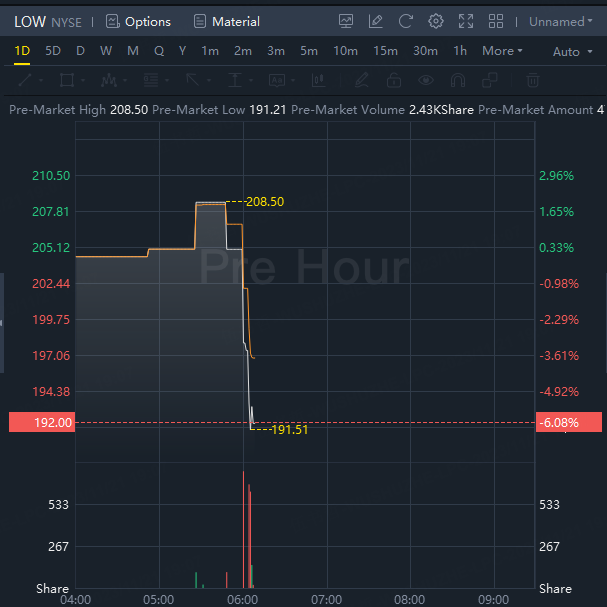The width and height of the screenshot is (607, 607).
Task: Select the 15m interval
Action: tap(385, 51)
